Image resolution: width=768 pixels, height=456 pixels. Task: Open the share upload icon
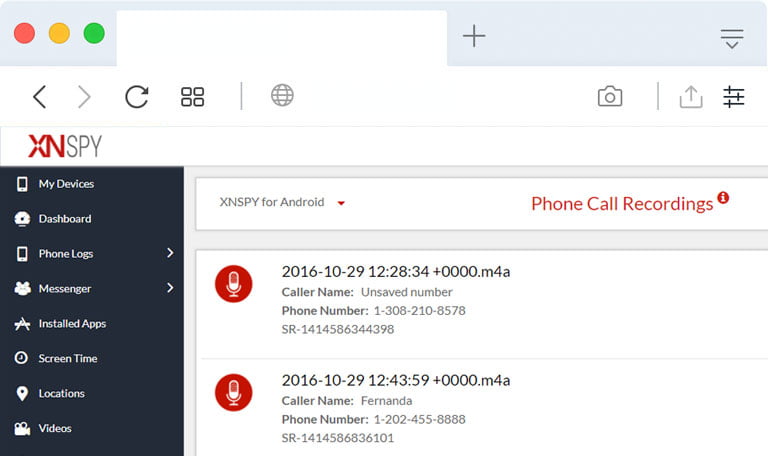pos(691,96)
